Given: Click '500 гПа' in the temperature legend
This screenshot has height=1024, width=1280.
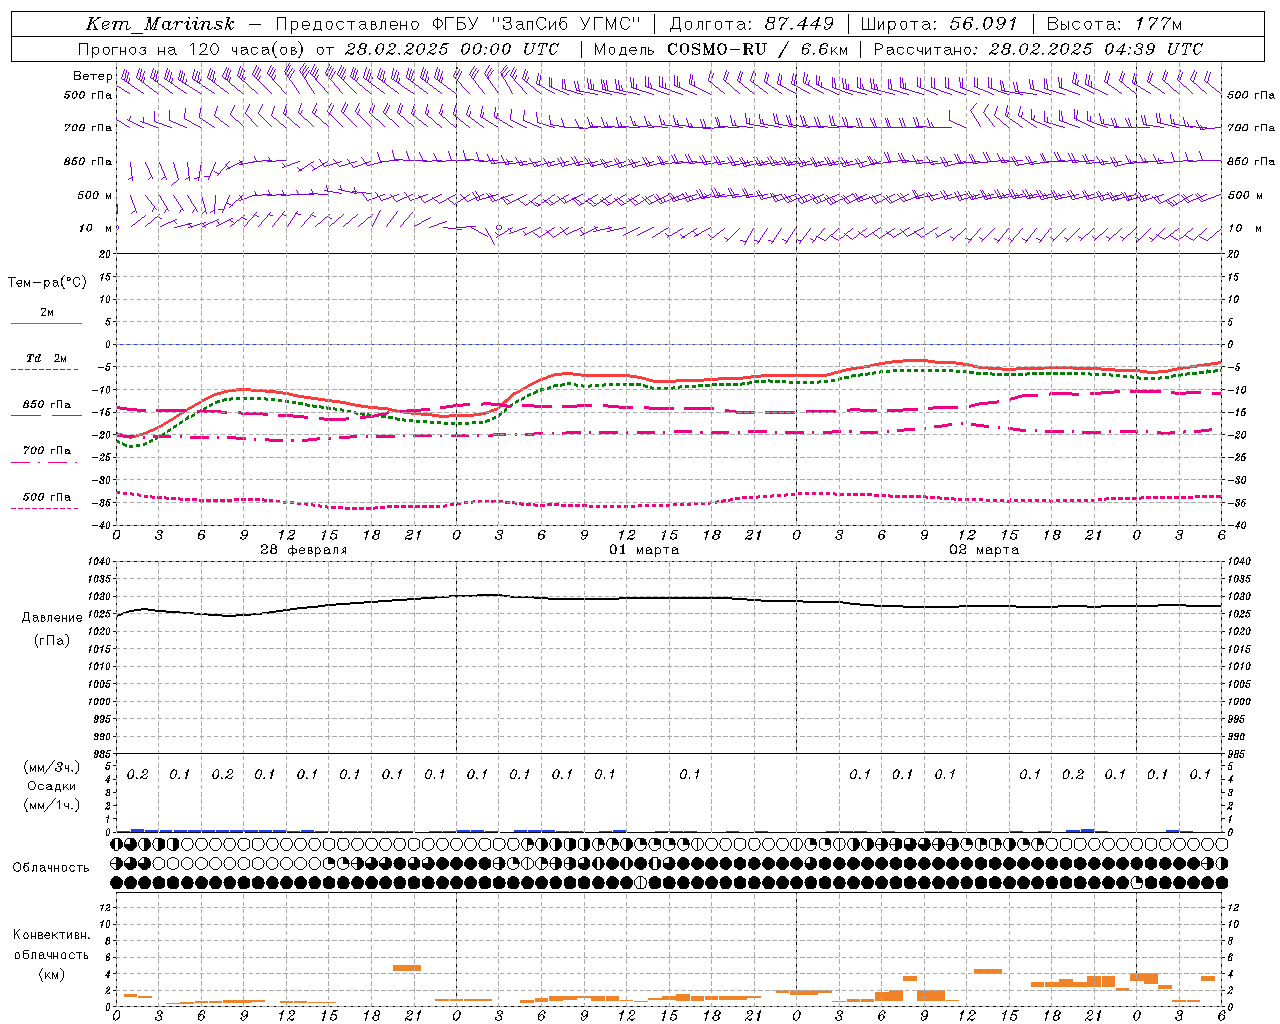Looking at the screenshot, I should click(47, 496).
